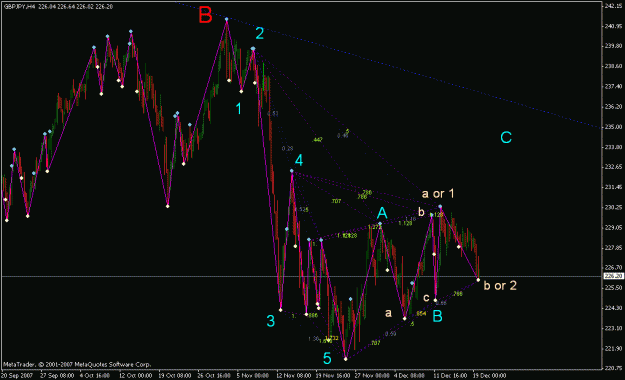
Task: Select the 'a or 1' annotation
Action: point(438,194)
